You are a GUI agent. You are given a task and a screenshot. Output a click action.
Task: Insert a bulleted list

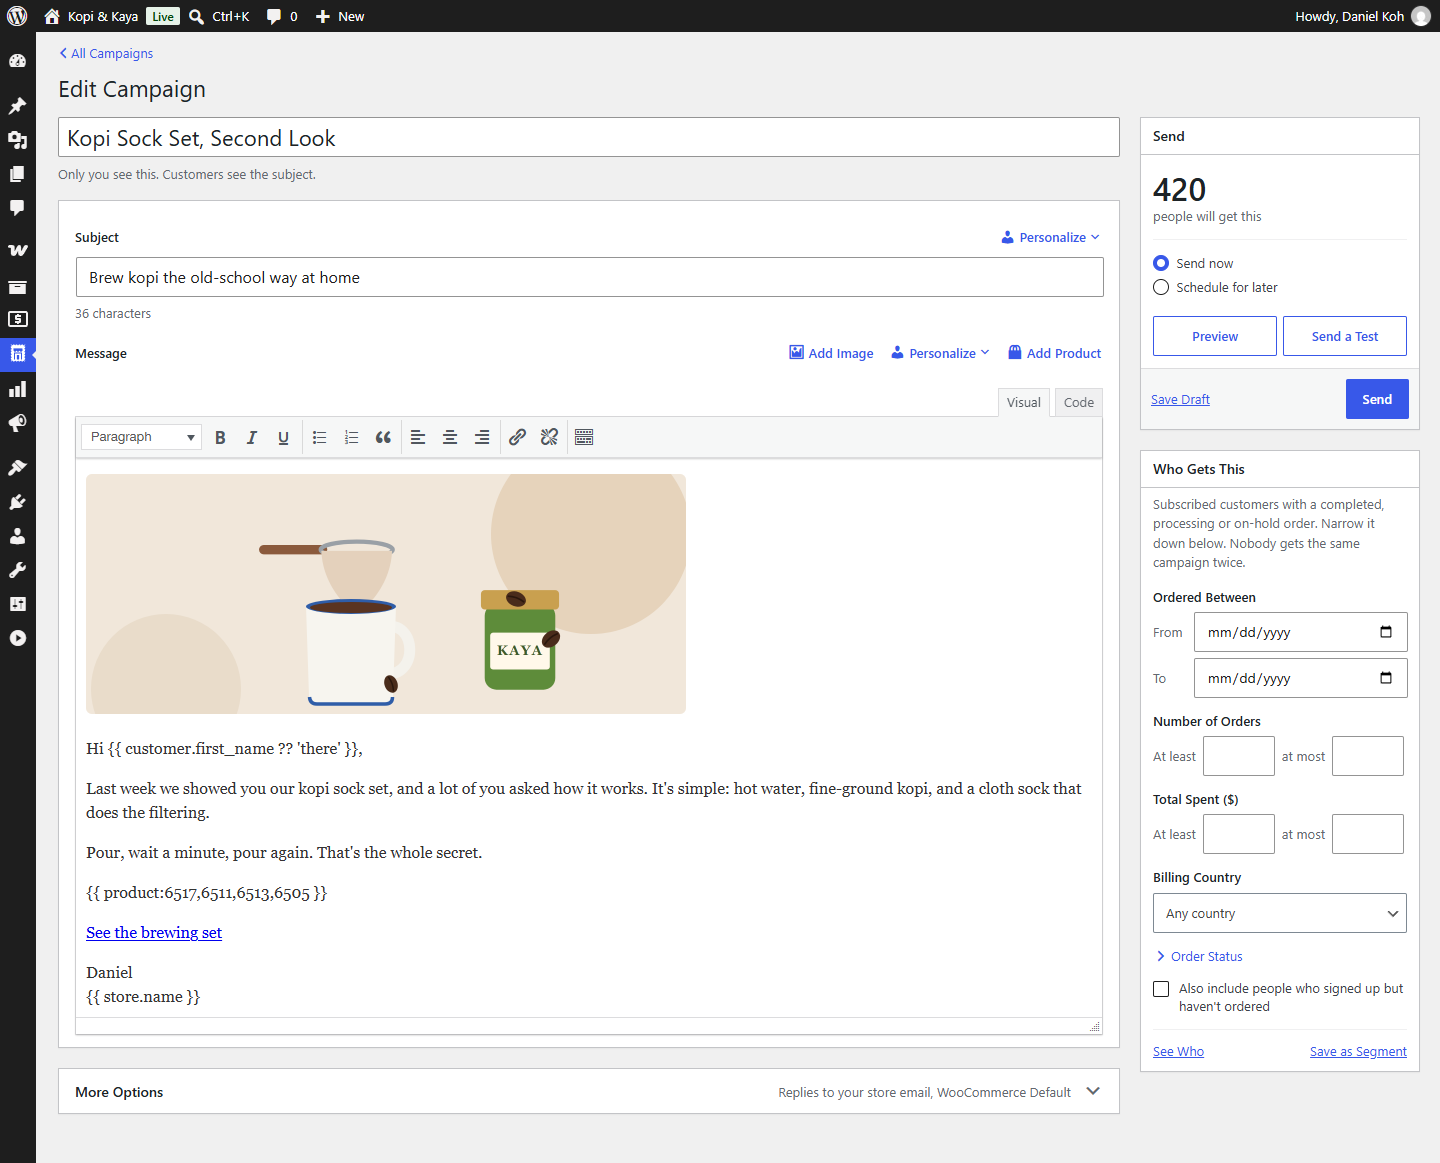coord(320,437)
